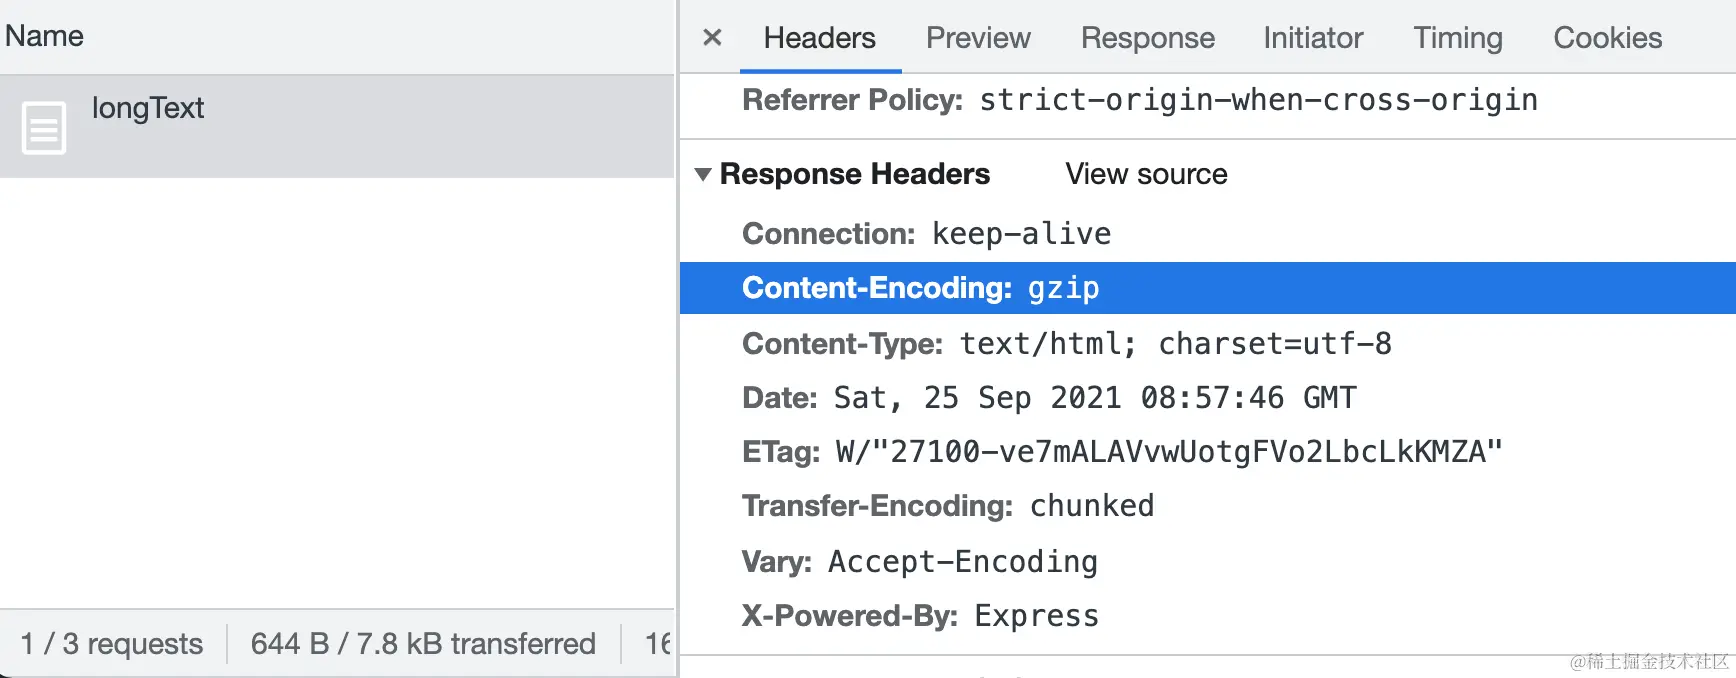The image size is (1736, 678).
Task: Collapse the Response Headers section
Action: [703, 174]
